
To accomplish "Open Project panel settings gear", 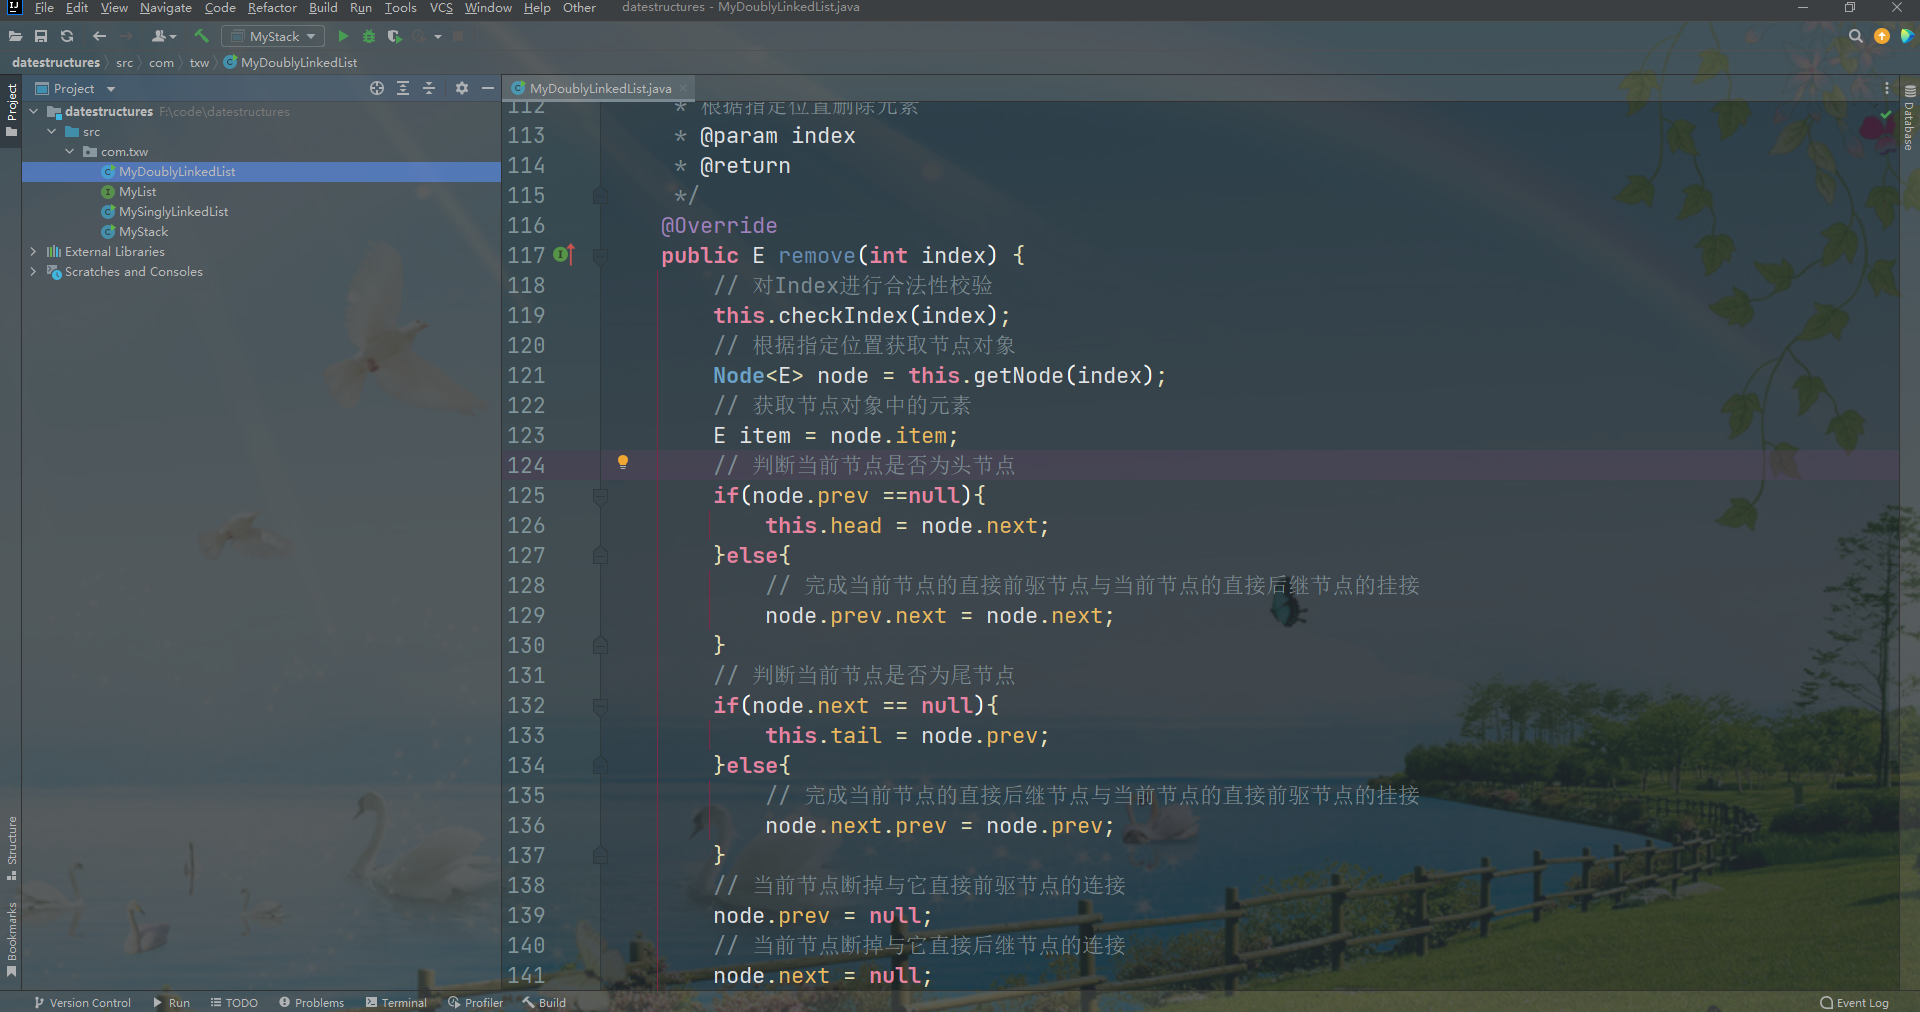I will click(462, 88).
